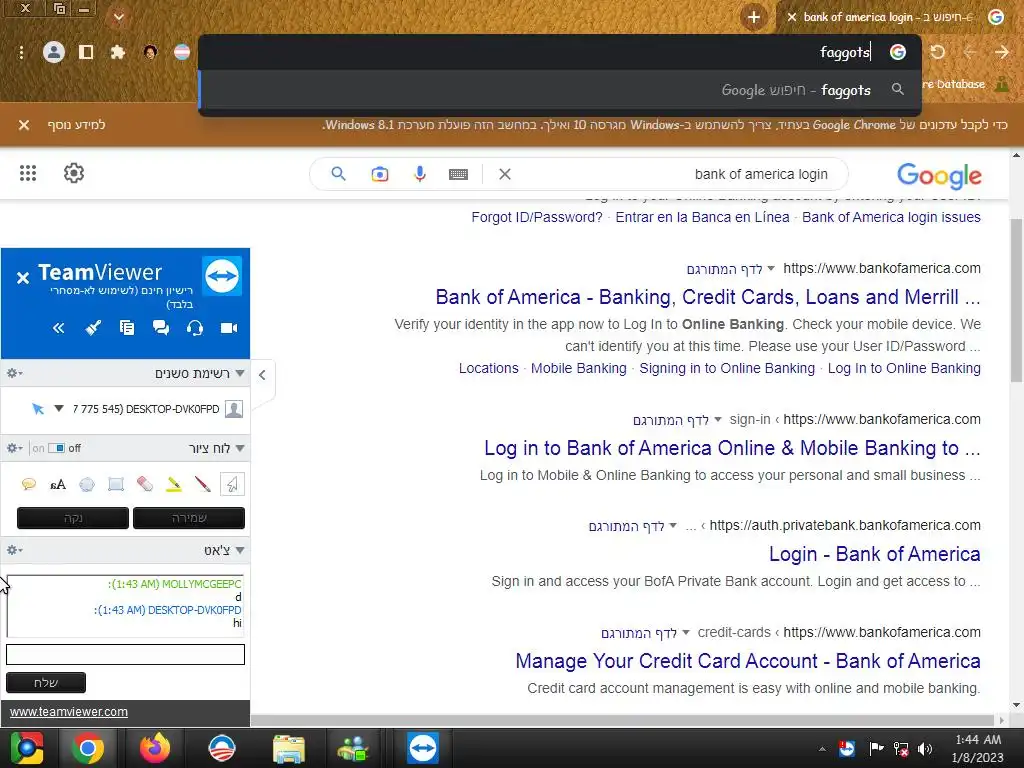1024x768 pixels.
Task: Open Chrome three-dot menu
Action: (22, 52)
